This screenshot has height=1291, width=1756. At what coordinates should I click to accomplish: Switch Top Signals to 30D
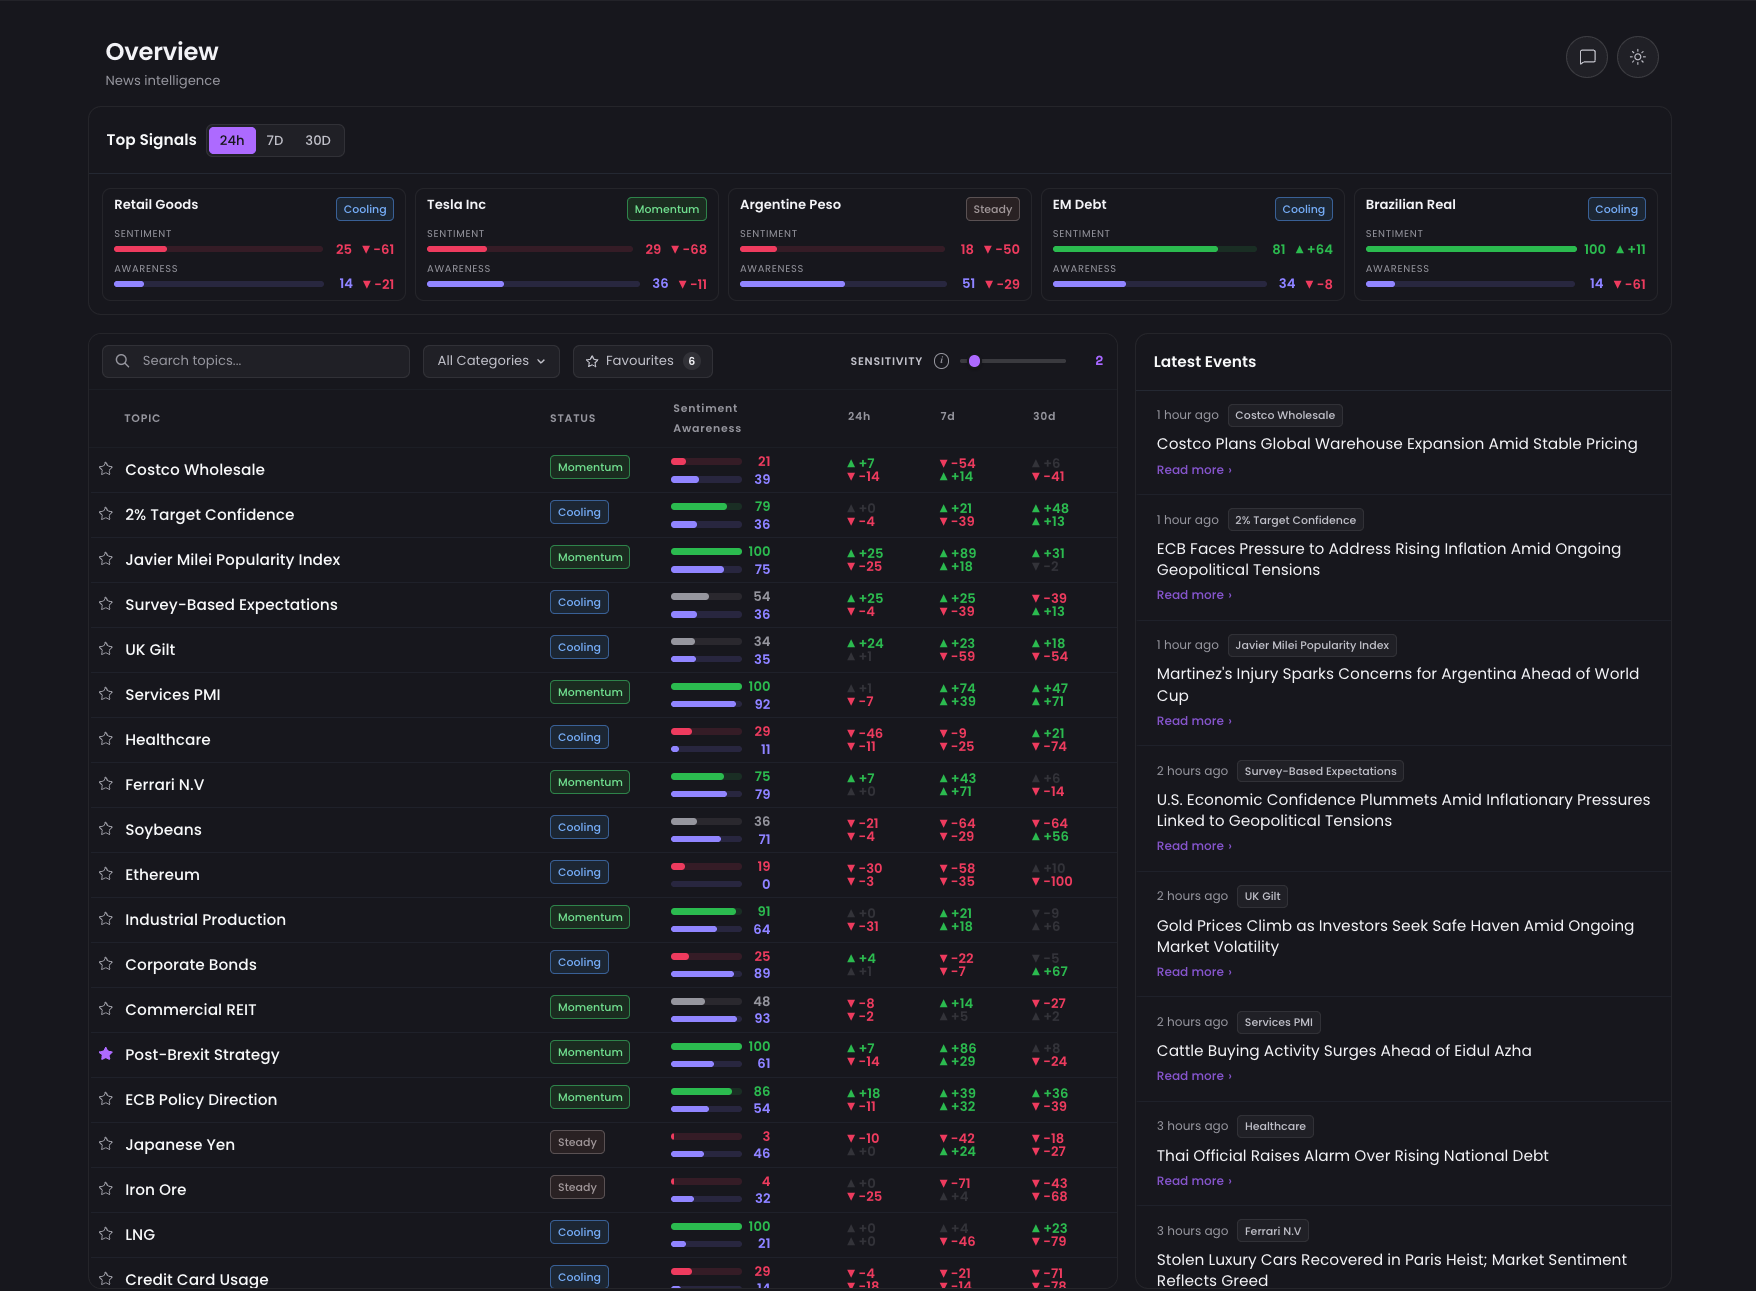click(x=318, y=141)
